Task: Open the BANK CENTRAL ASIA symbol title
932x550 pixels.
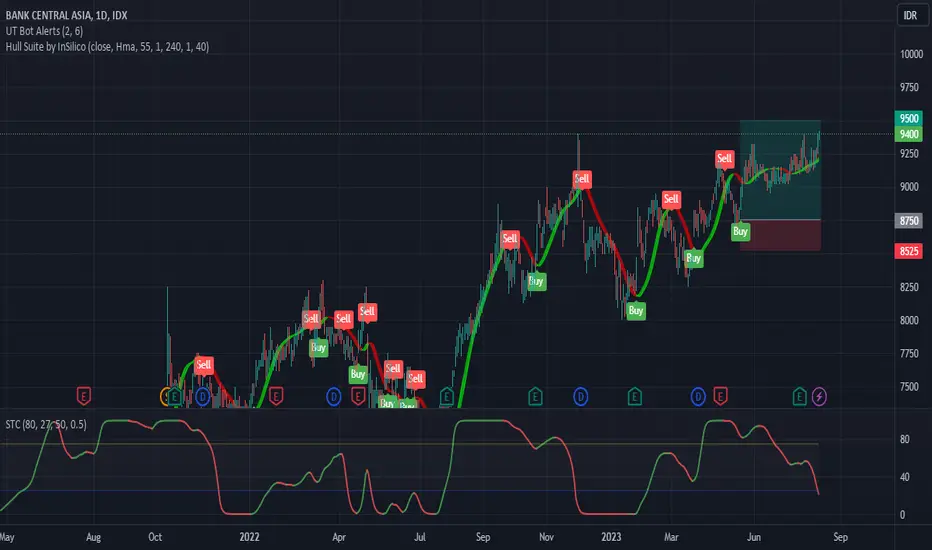Action: (67, 15)
